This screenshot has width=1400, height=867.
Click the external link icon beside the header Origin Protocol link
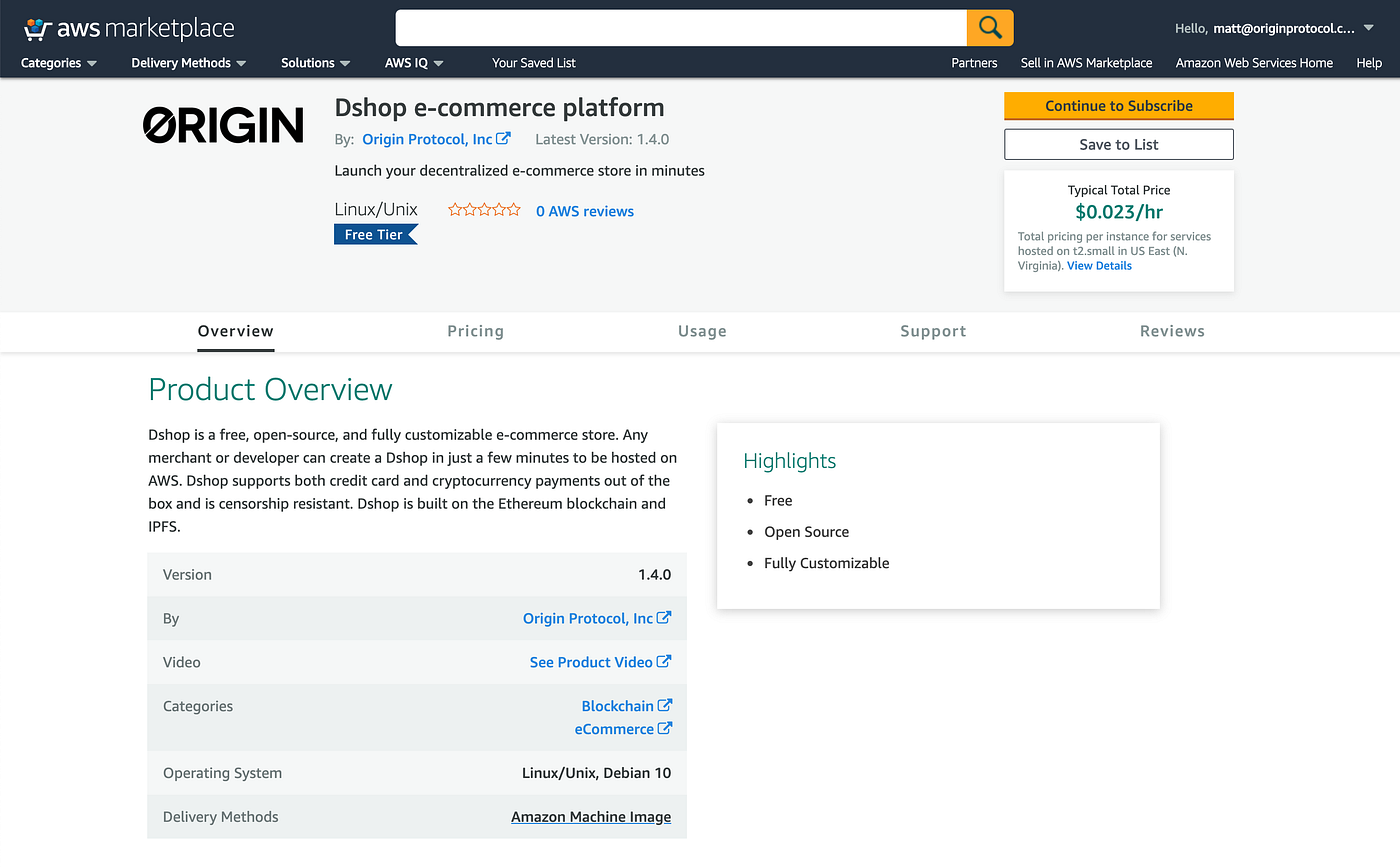tap(504, 139)
